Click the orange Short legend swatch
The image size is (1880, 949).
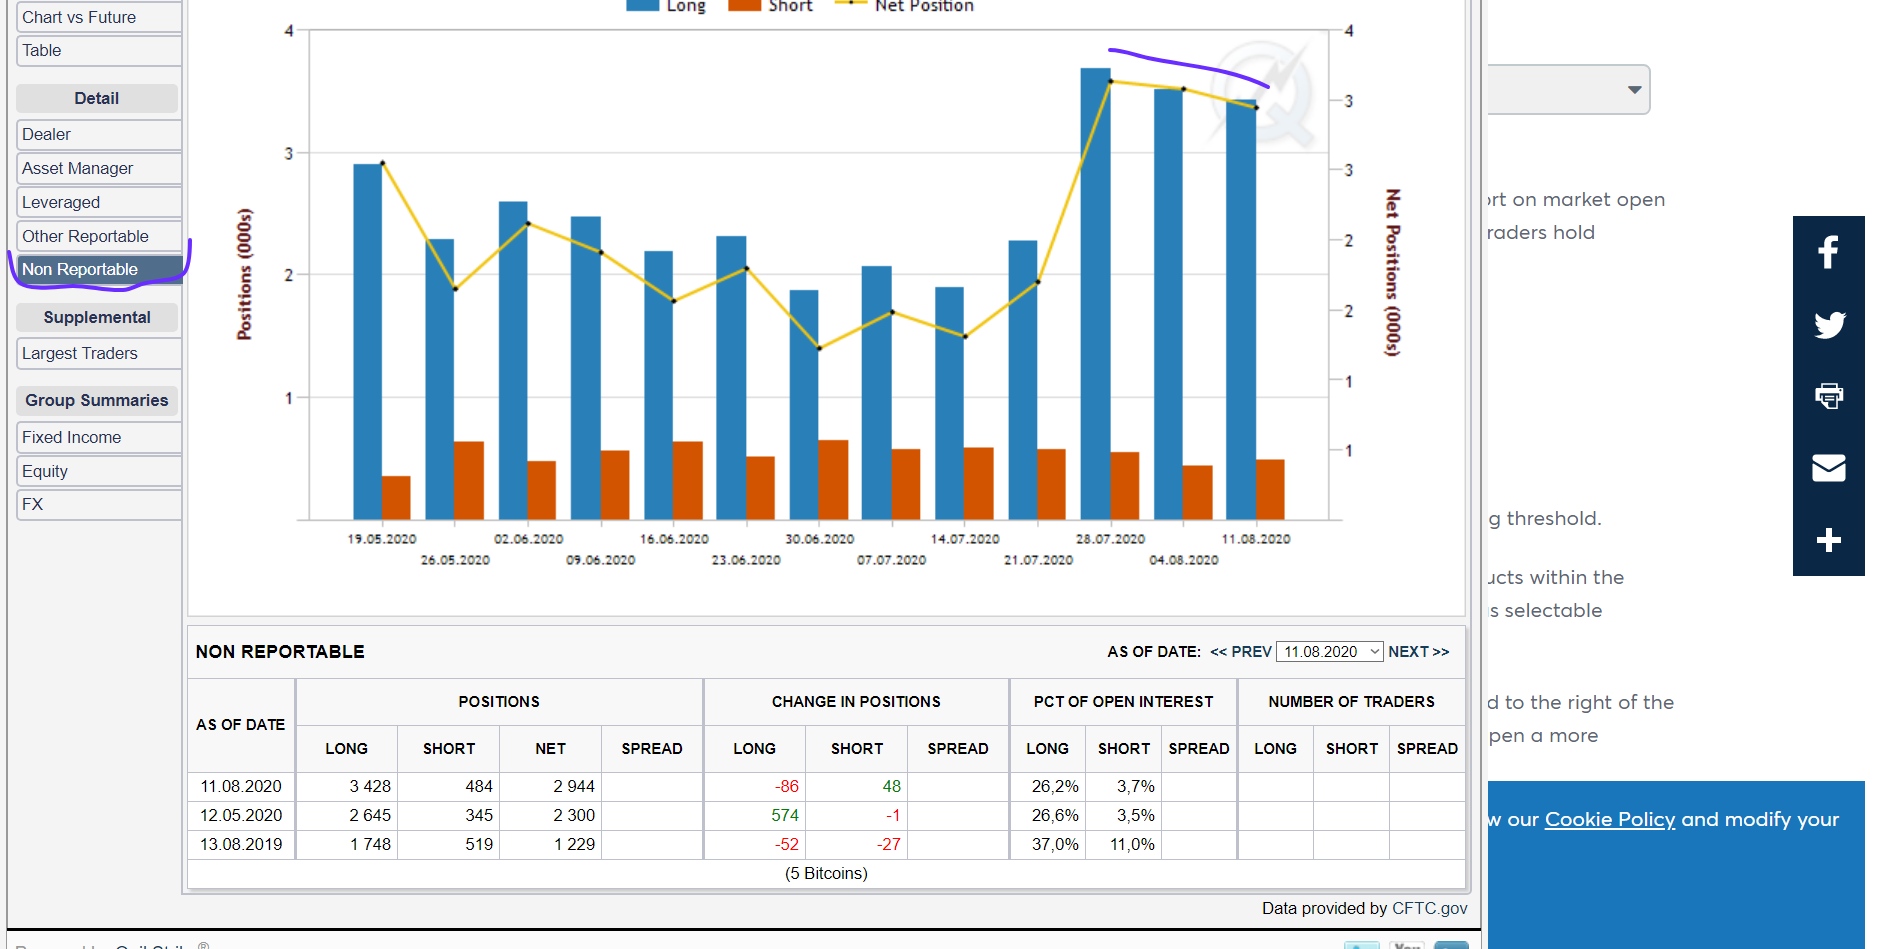744,6
